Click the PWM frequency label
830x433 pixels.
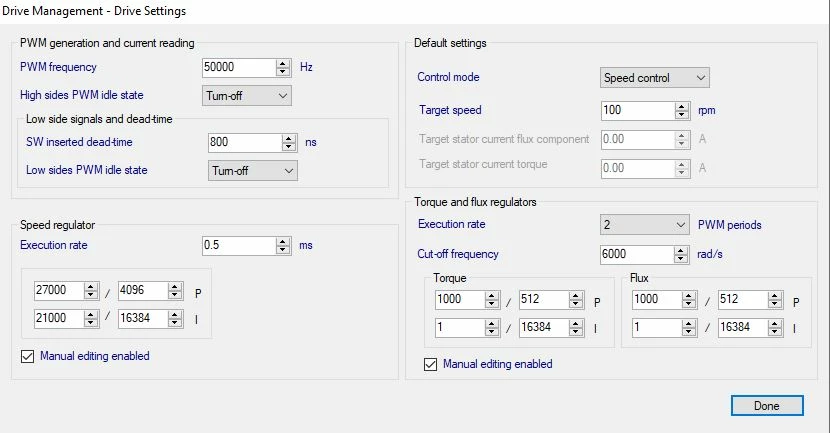click(58, 67)
